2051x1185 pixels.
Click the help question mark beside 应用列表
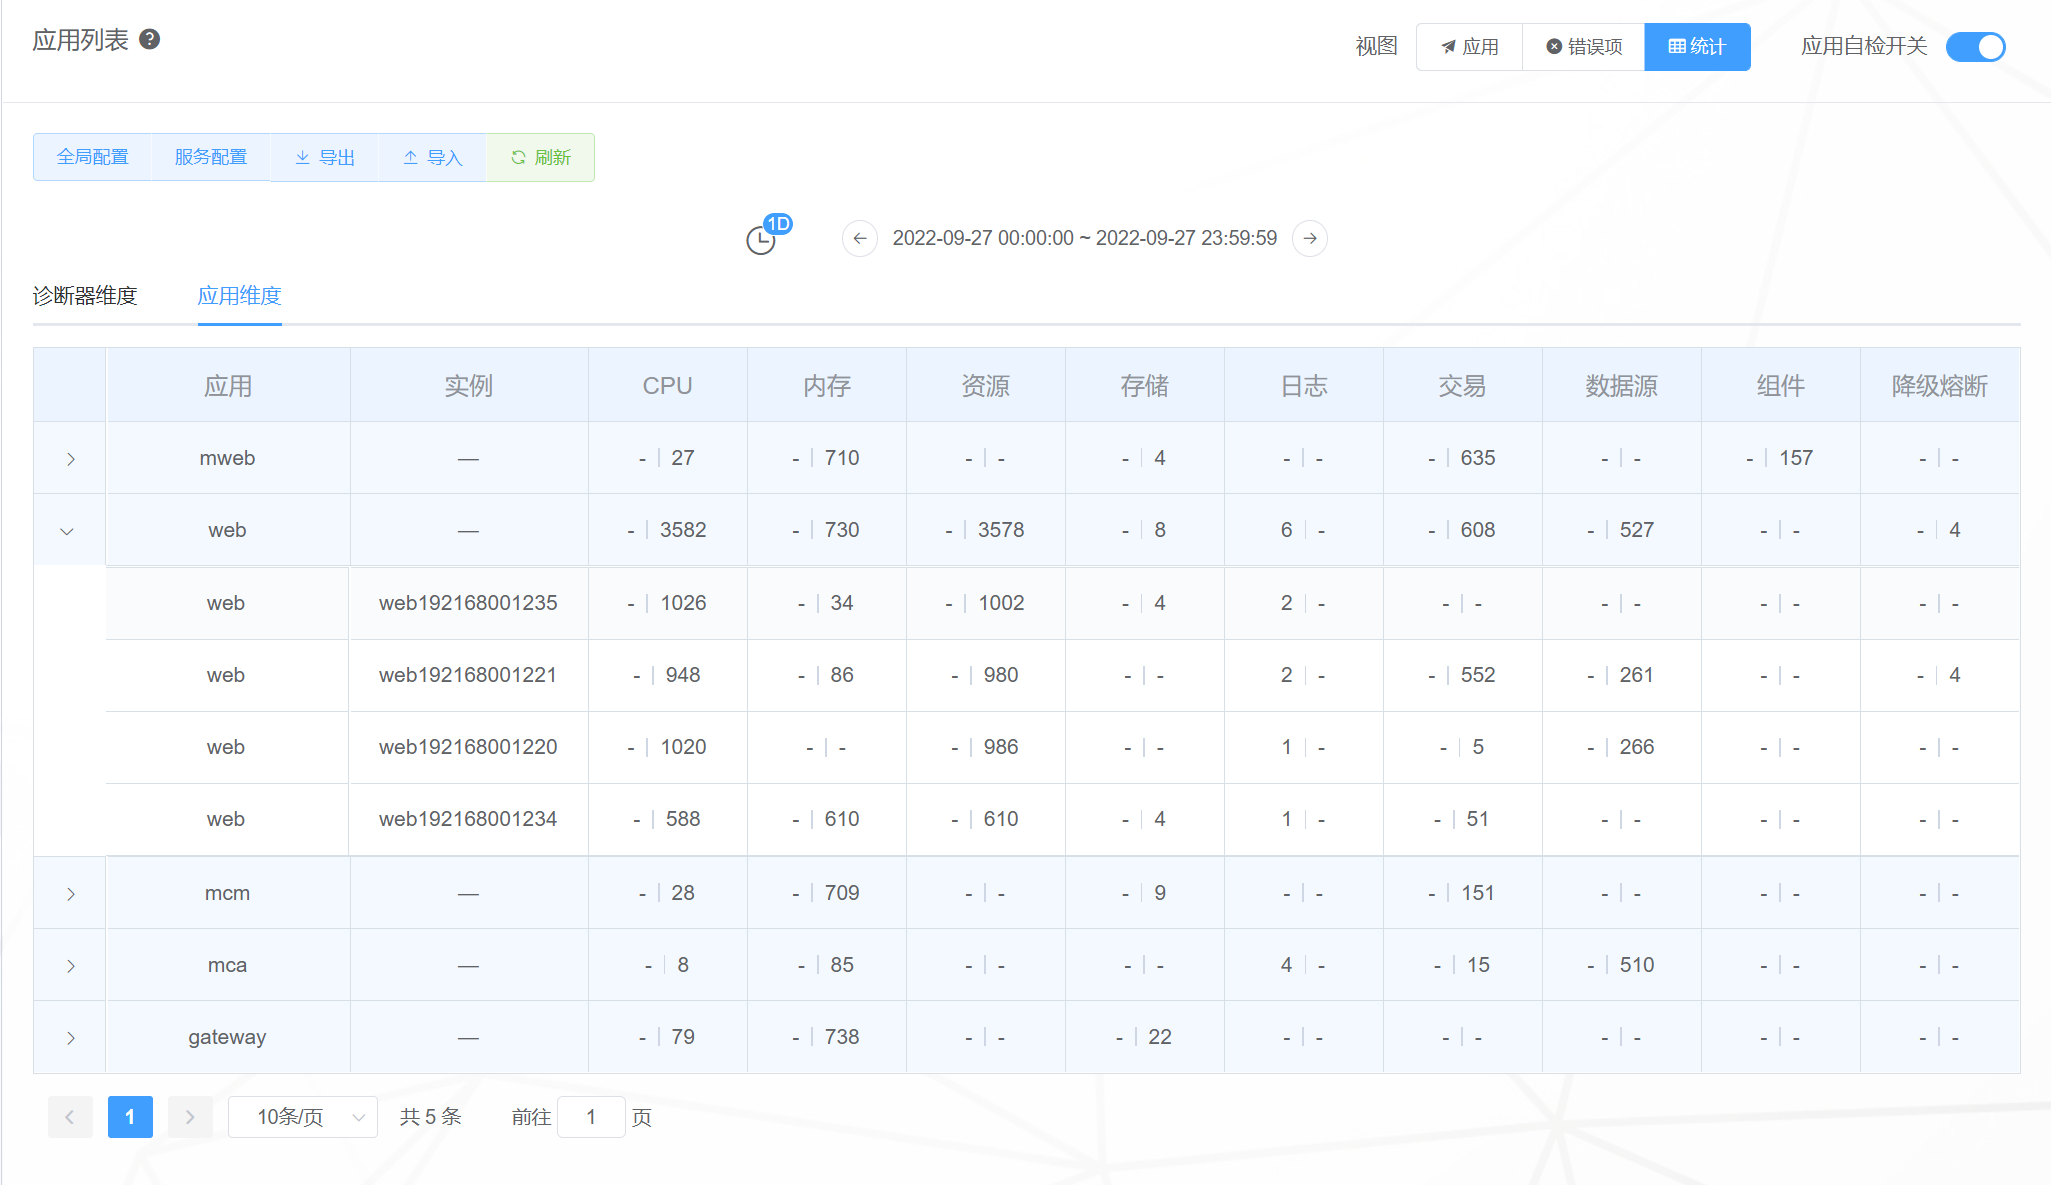[x=149, y=39]
